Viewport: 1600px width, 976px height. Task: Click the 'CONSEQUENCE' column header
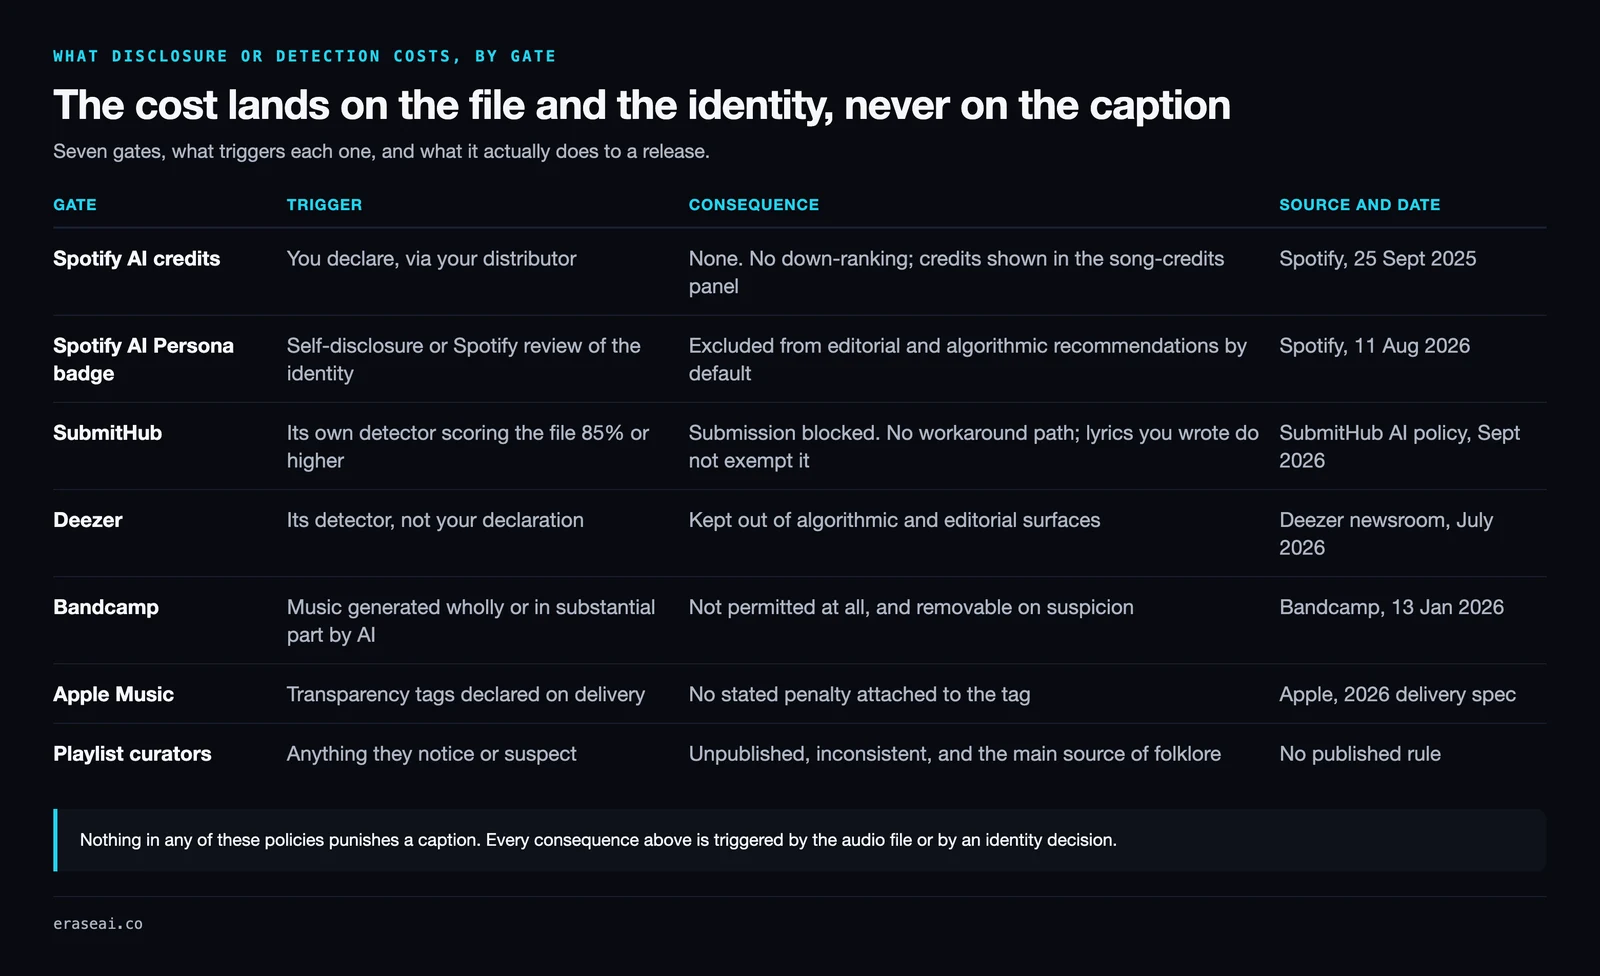(x=754, y=205)
